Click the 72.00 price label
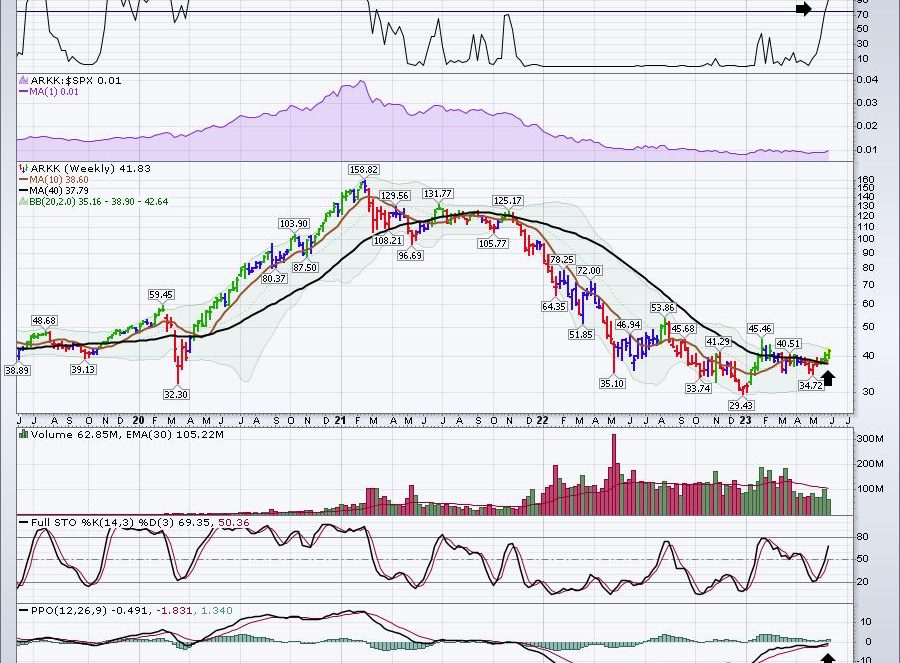 589,270
